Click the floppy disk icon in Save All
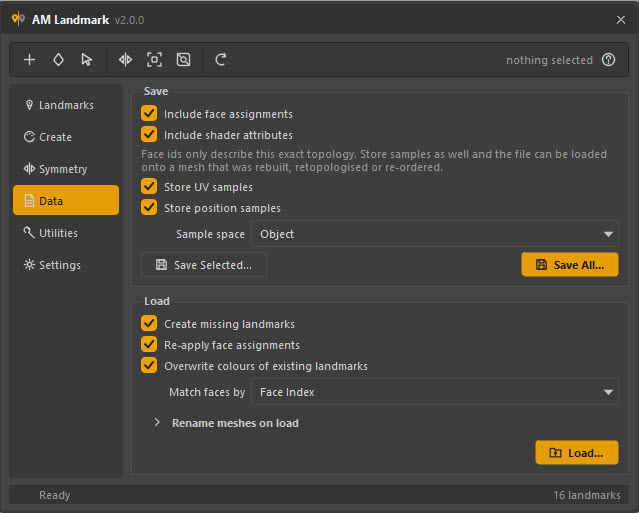Image resolution: width=639 pixels, height=513 pixels. pos(541,265)
